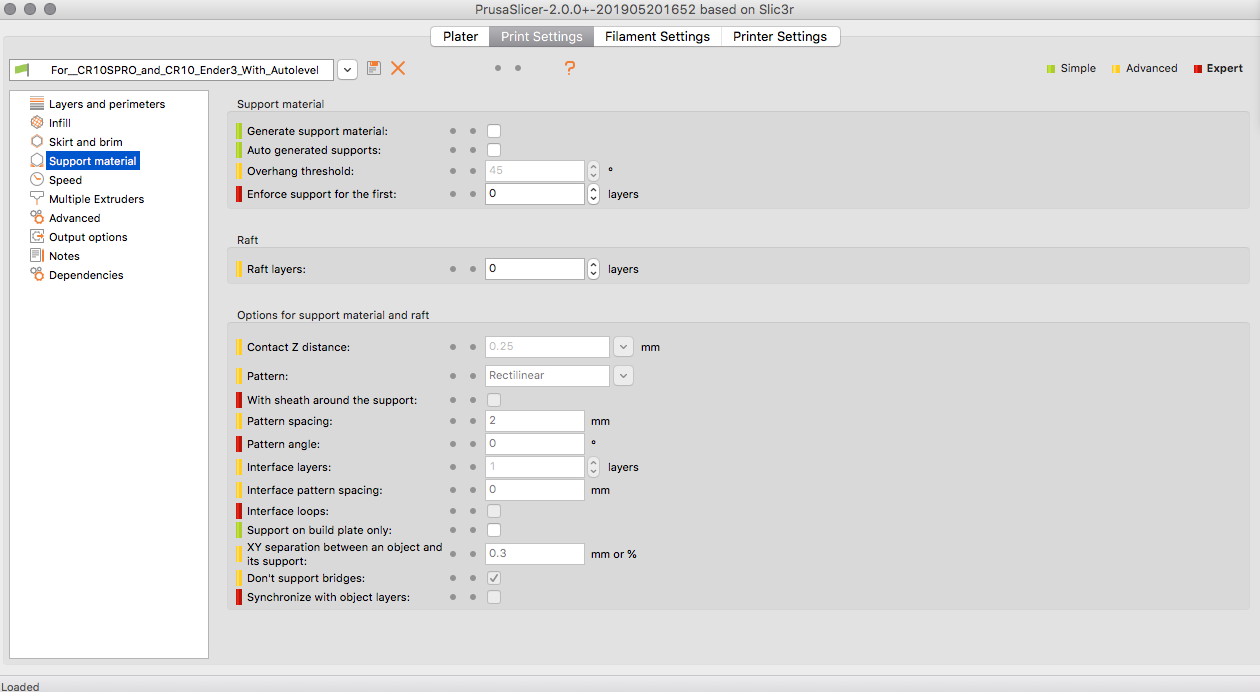Expand the preset selection dropdown
This screenshot has height=692, width=1260.
pos(347,68)
